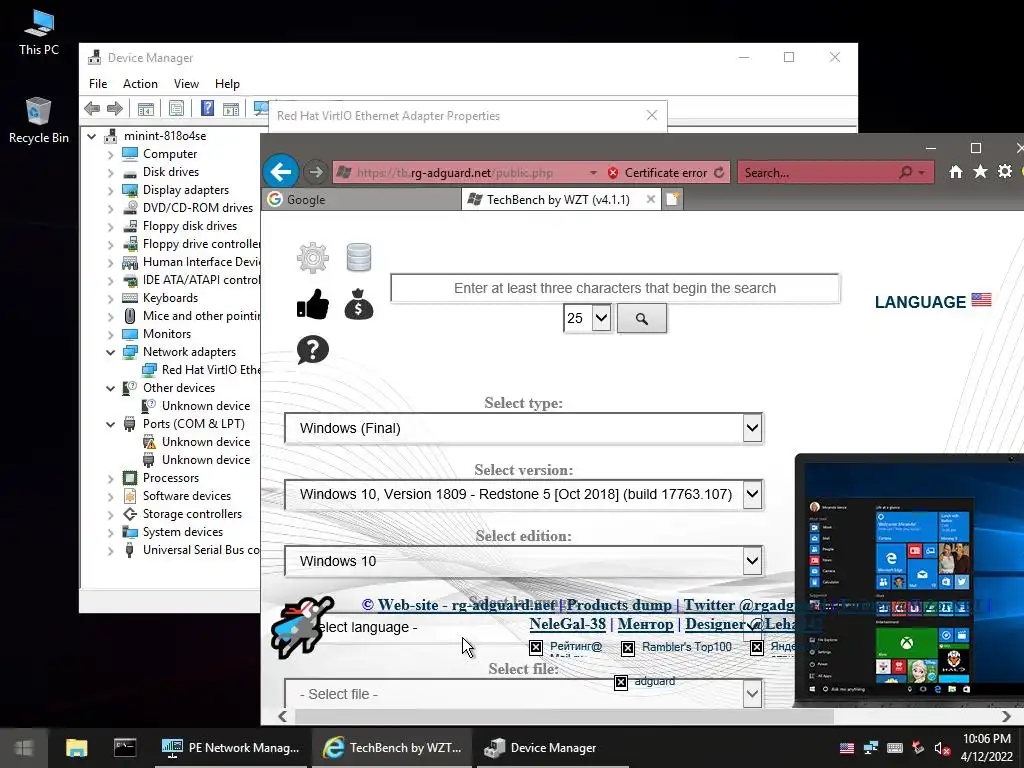Click the Properties icon in Device Manager toolbar
This screenshot has width=1024, height=768.
[176, 108]
